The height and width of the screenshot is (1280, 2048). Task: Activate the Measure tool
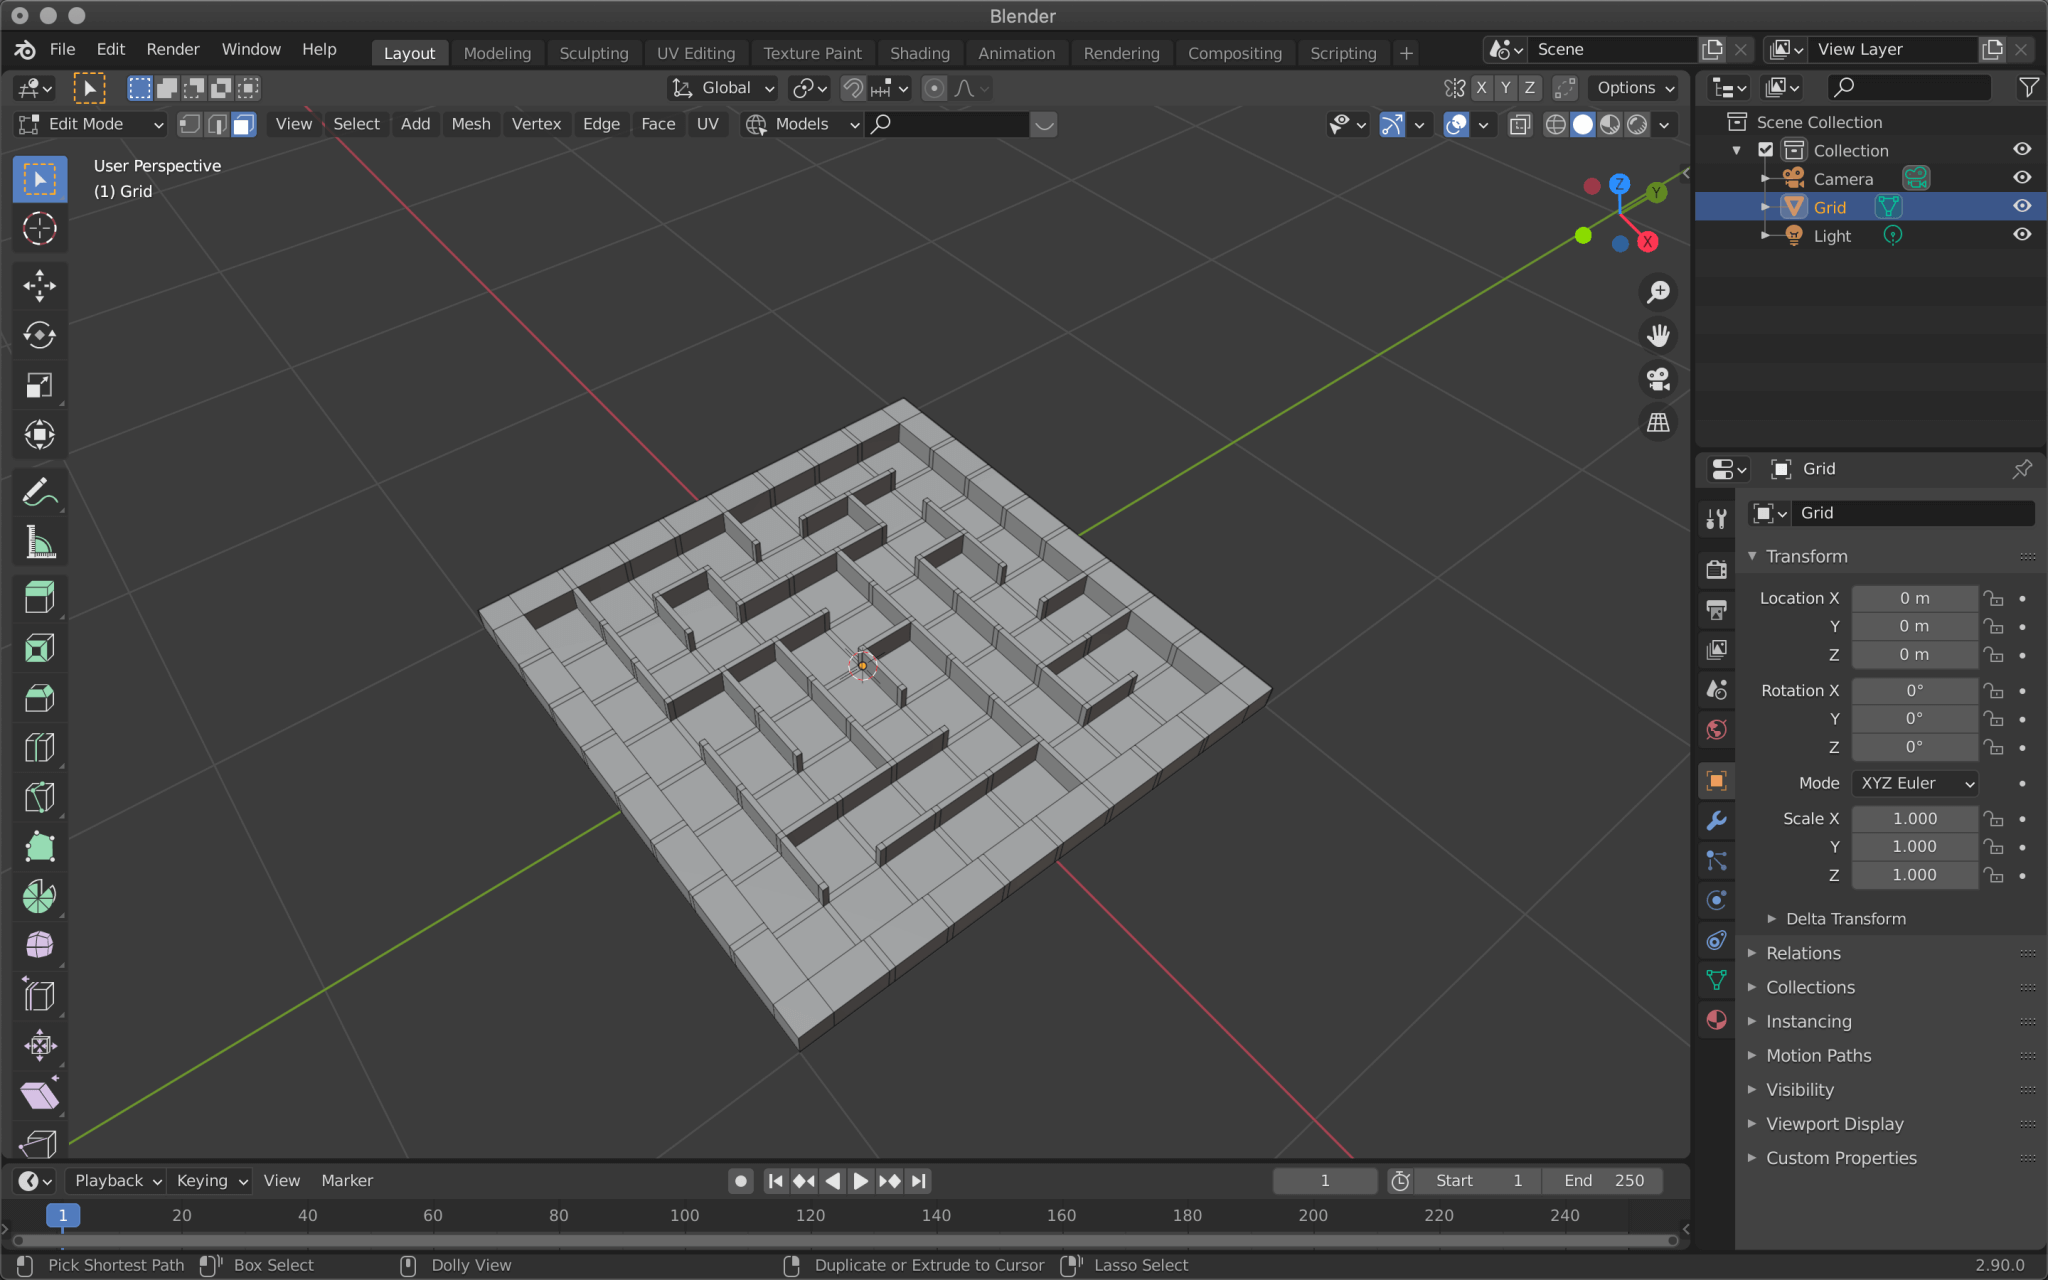(40, 542)
